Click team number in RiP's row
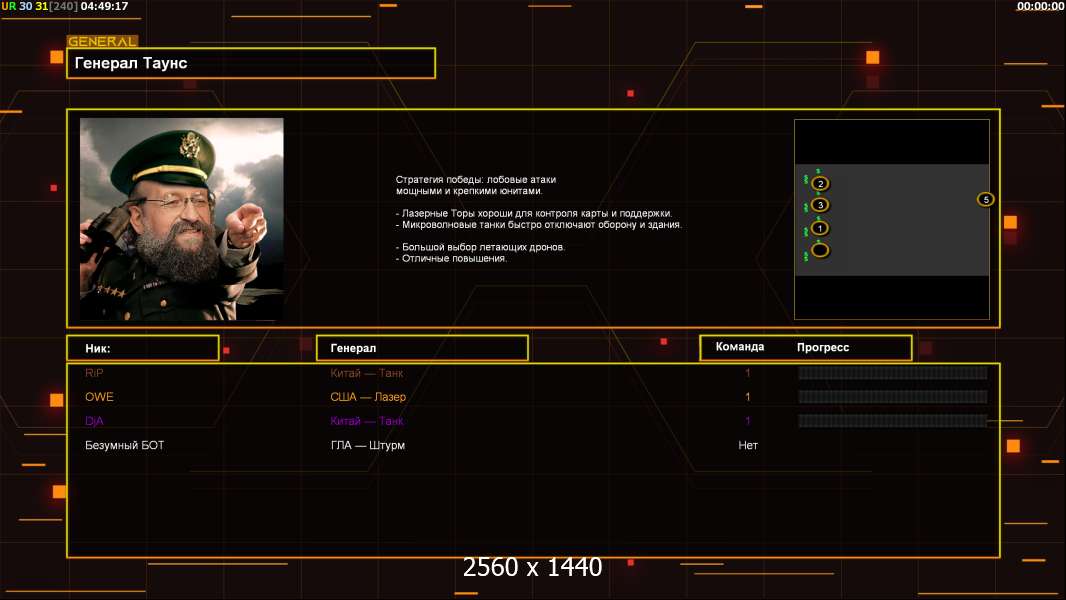Viewport: 1066px width, 600px height. click(748, 373)
